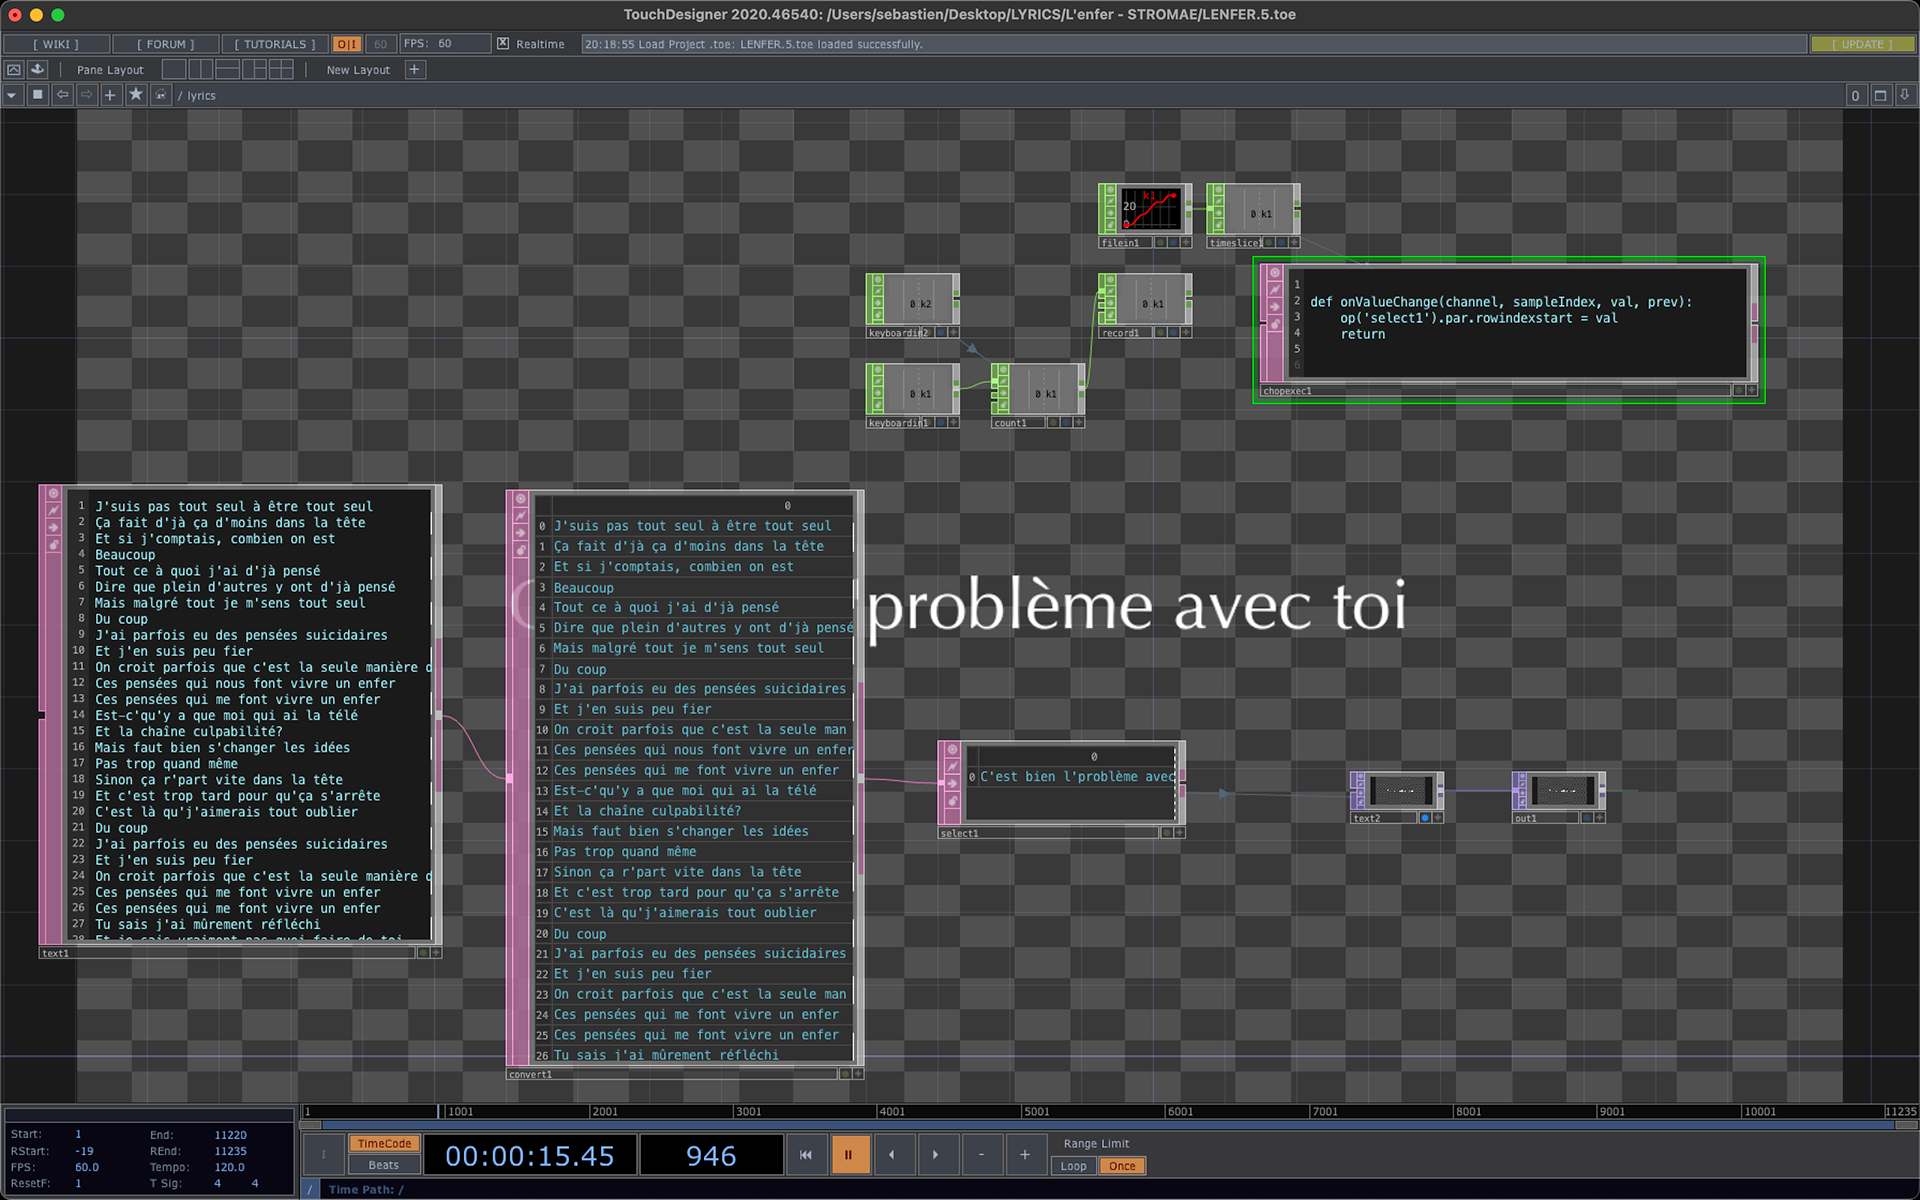Go back to previous network
Image resolution: width=1920 pixels, height=1200 pixels.
click(62, 95)
